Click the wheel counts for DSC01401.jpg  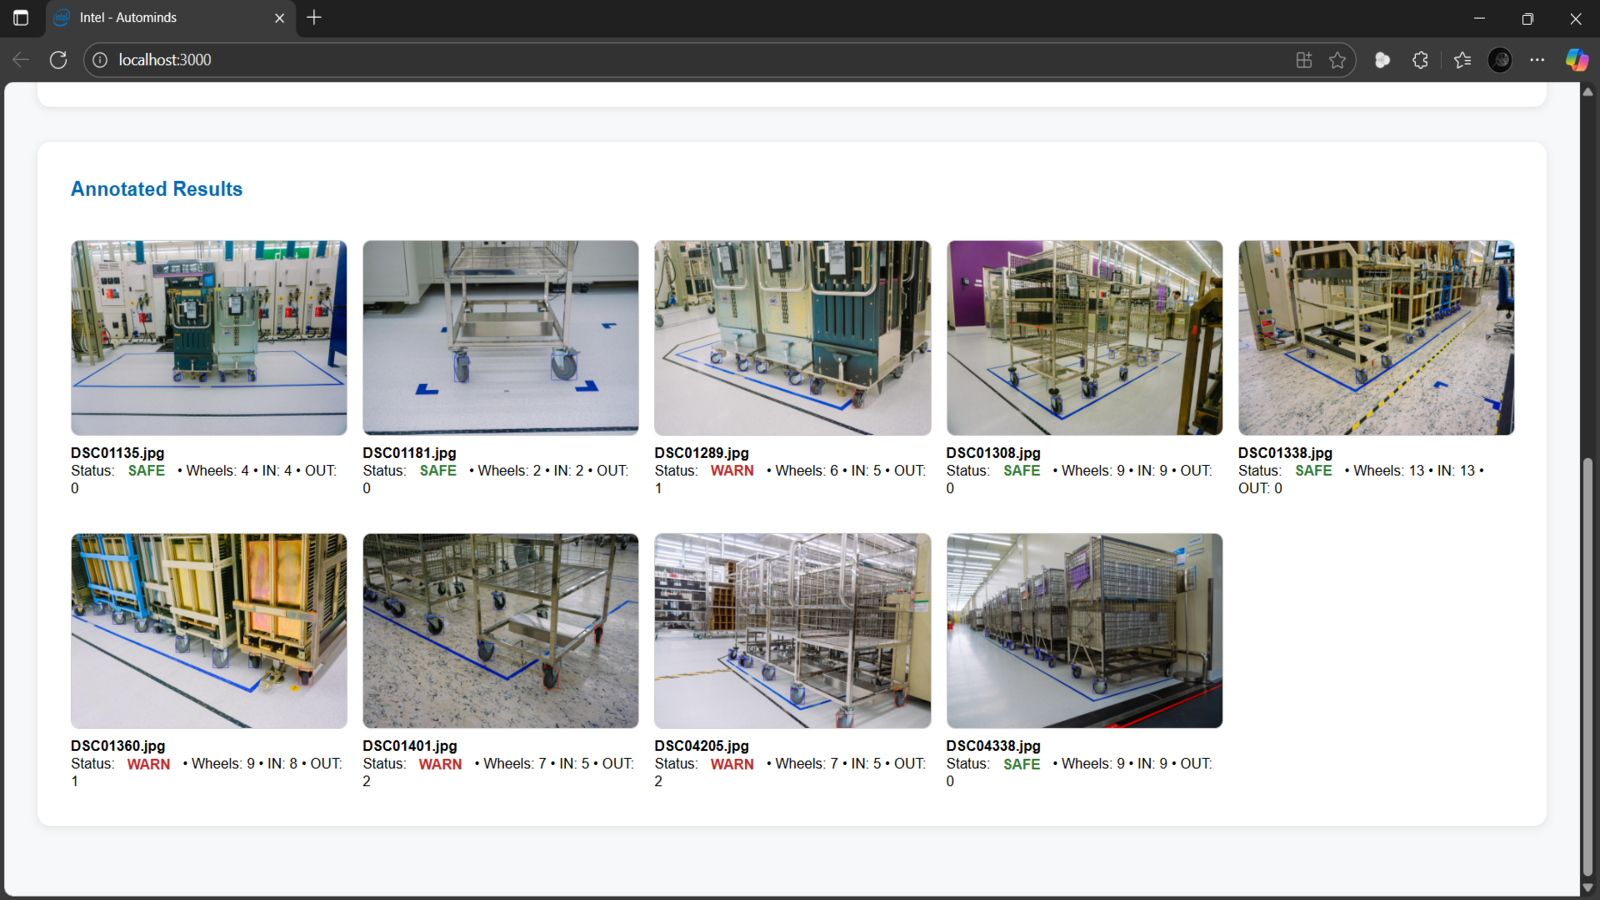pyautogui.click(x=499, y=772)
